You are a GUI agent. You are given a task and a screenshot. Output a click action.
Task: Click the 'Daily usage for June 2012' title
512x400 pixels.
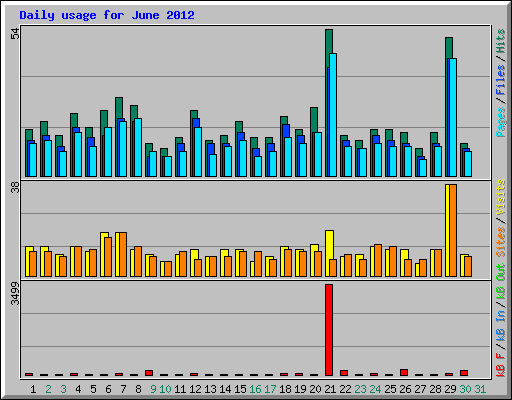pos(107,15)
